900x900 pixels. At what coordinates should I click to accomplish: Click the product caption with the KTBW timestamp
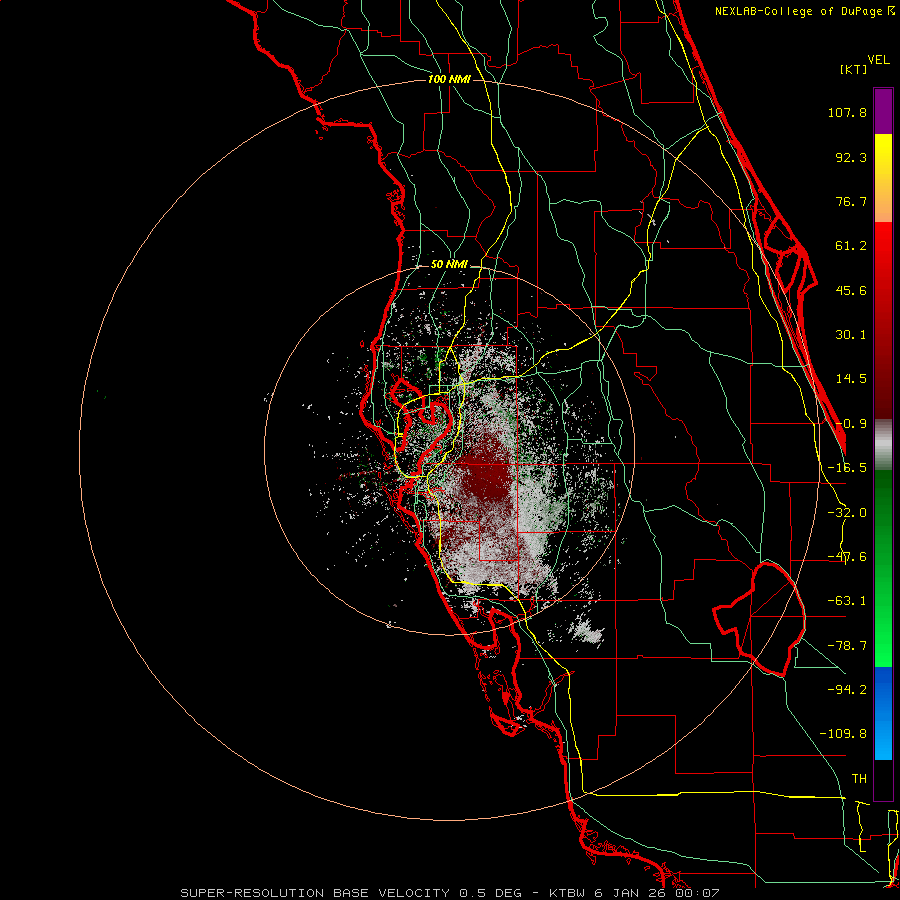click(x=449, y=893)
